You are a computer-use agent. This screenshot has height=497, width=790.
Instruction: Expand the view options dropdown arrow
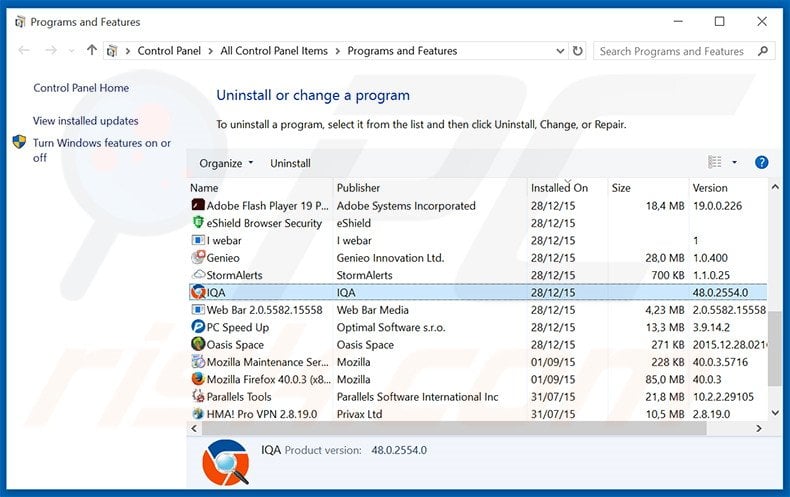pyautogui.click(x=734, y=162)
